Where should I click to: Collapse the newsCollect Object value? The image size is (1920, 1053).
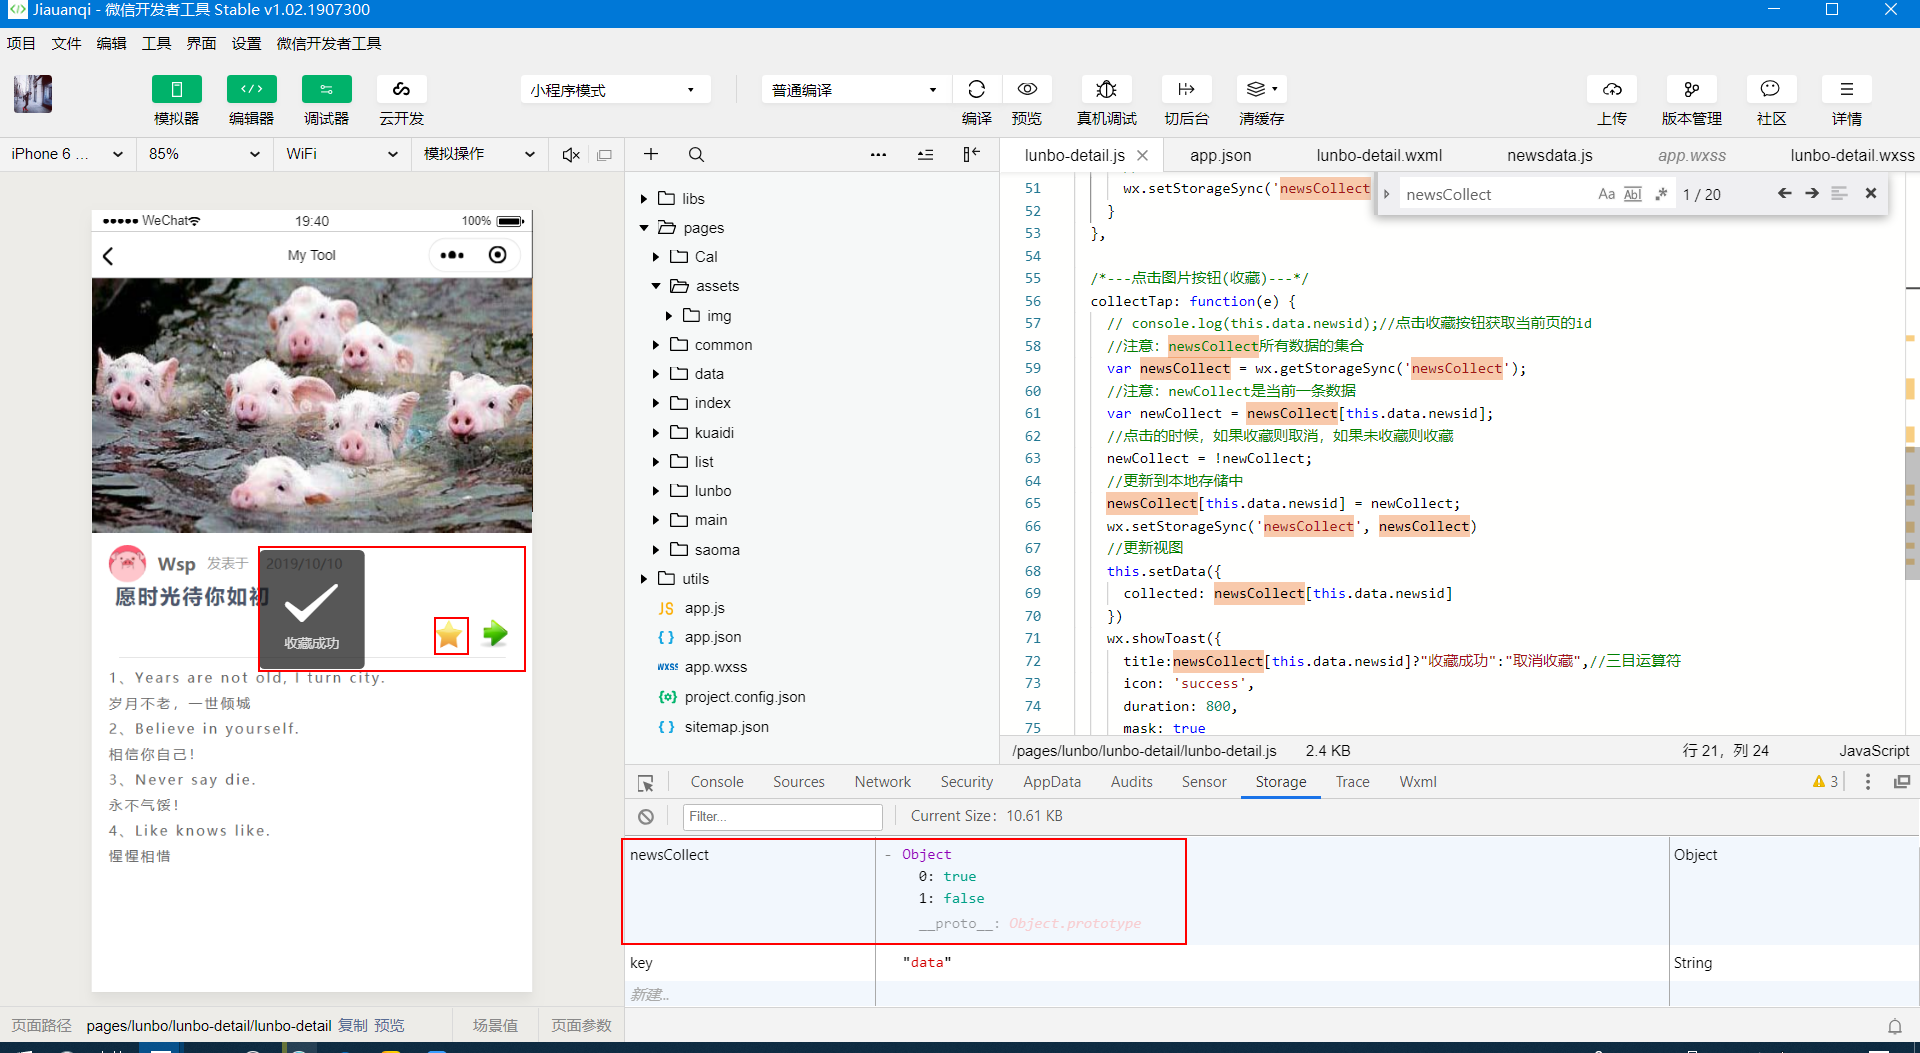tap(887, 855)
